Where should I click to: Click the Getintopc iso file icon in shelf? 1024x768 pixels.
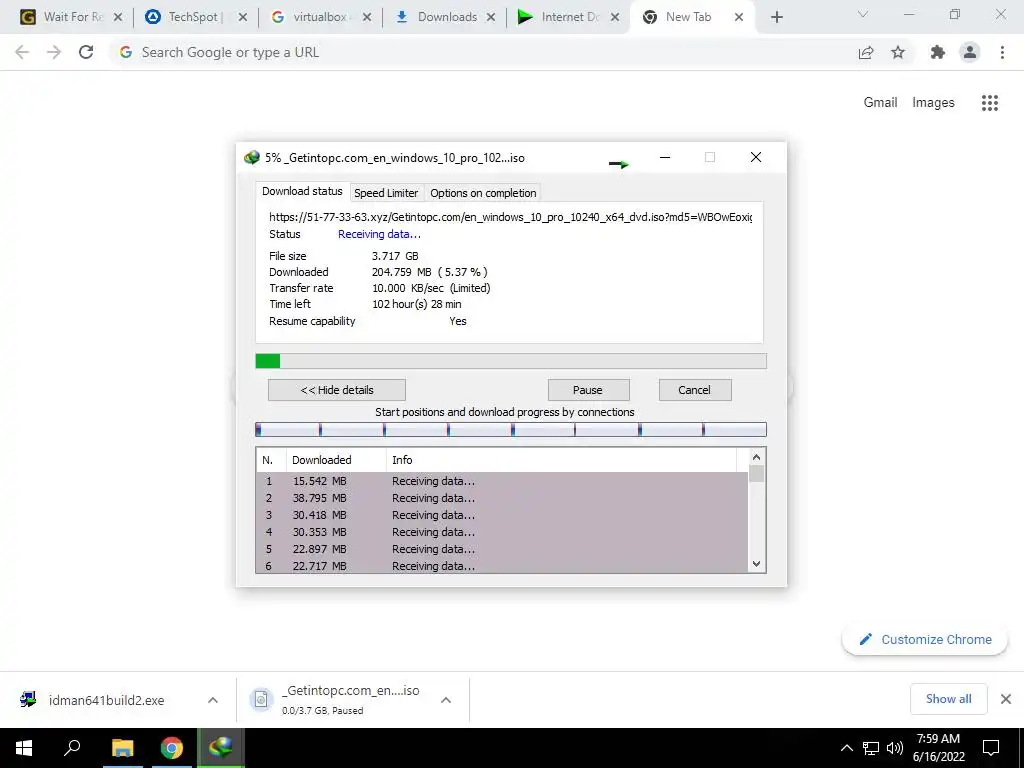[x=261, y=699]
